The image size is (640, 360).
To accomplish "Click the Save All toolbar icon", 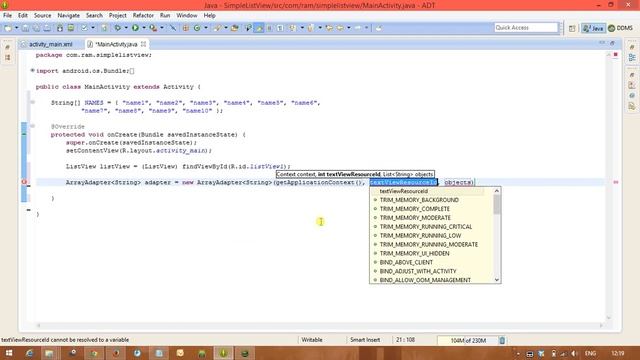I will click(x=36, y=28).
